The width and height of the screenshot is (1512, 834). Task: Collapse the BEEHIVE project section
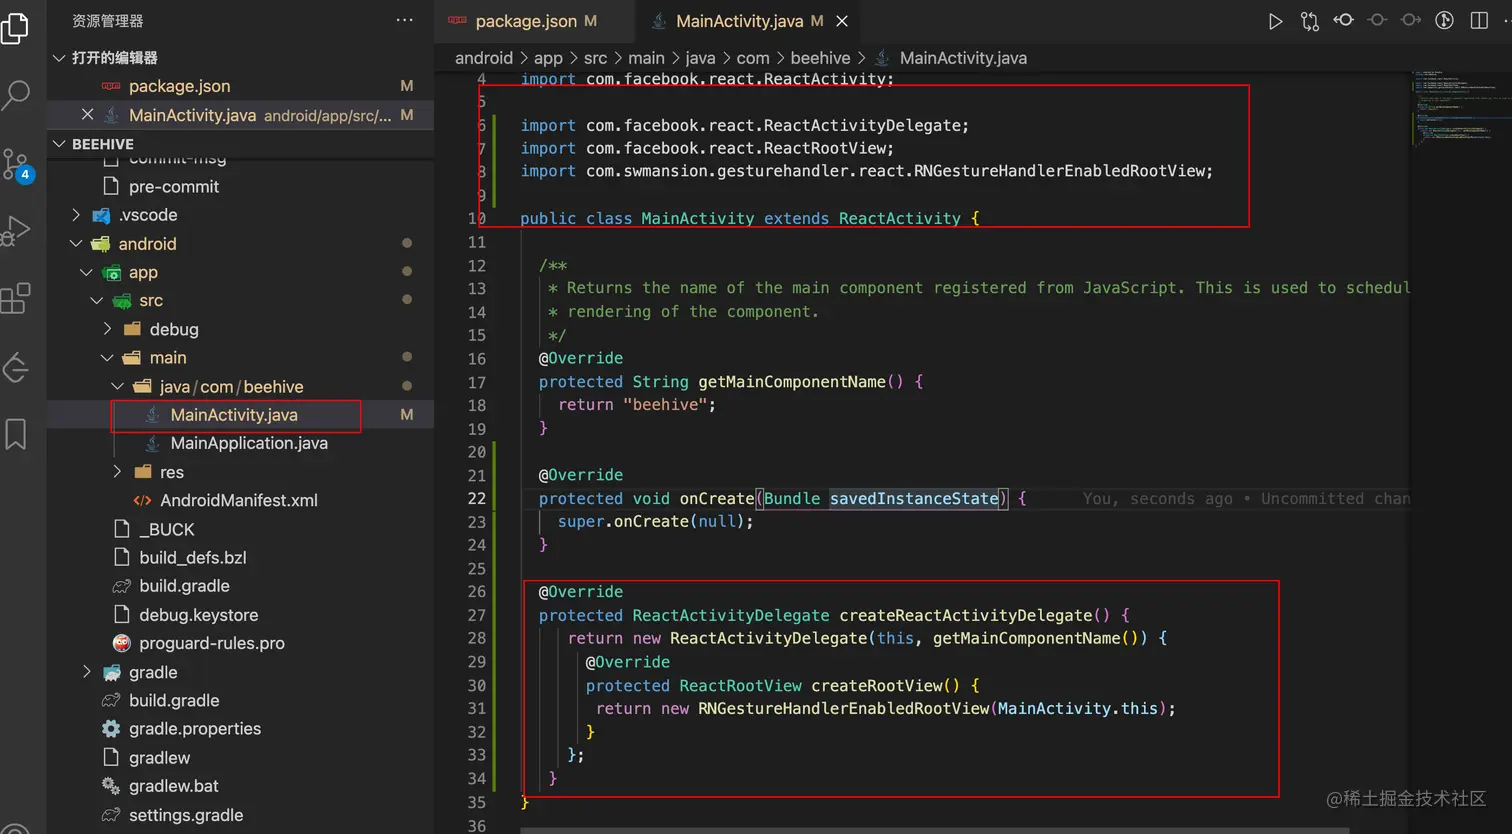tap(59, 144)
